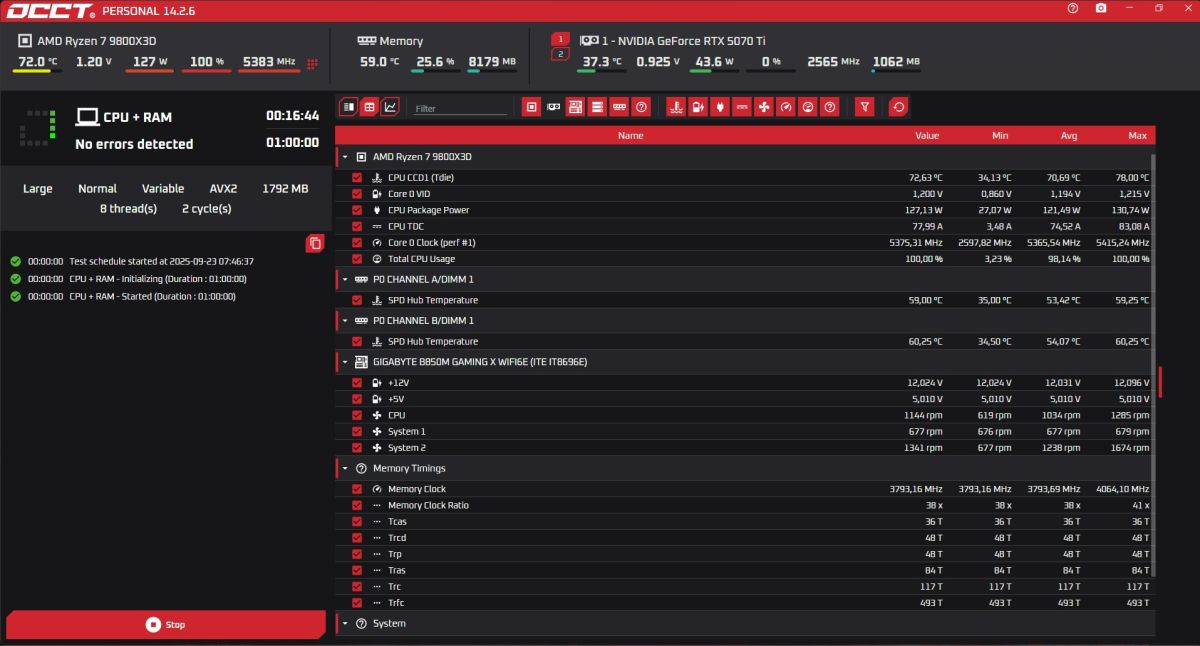This screenshot has height=646, width=1200.
Task: Toggle the voltage sensor filter icon
Action: pos(698,107)
